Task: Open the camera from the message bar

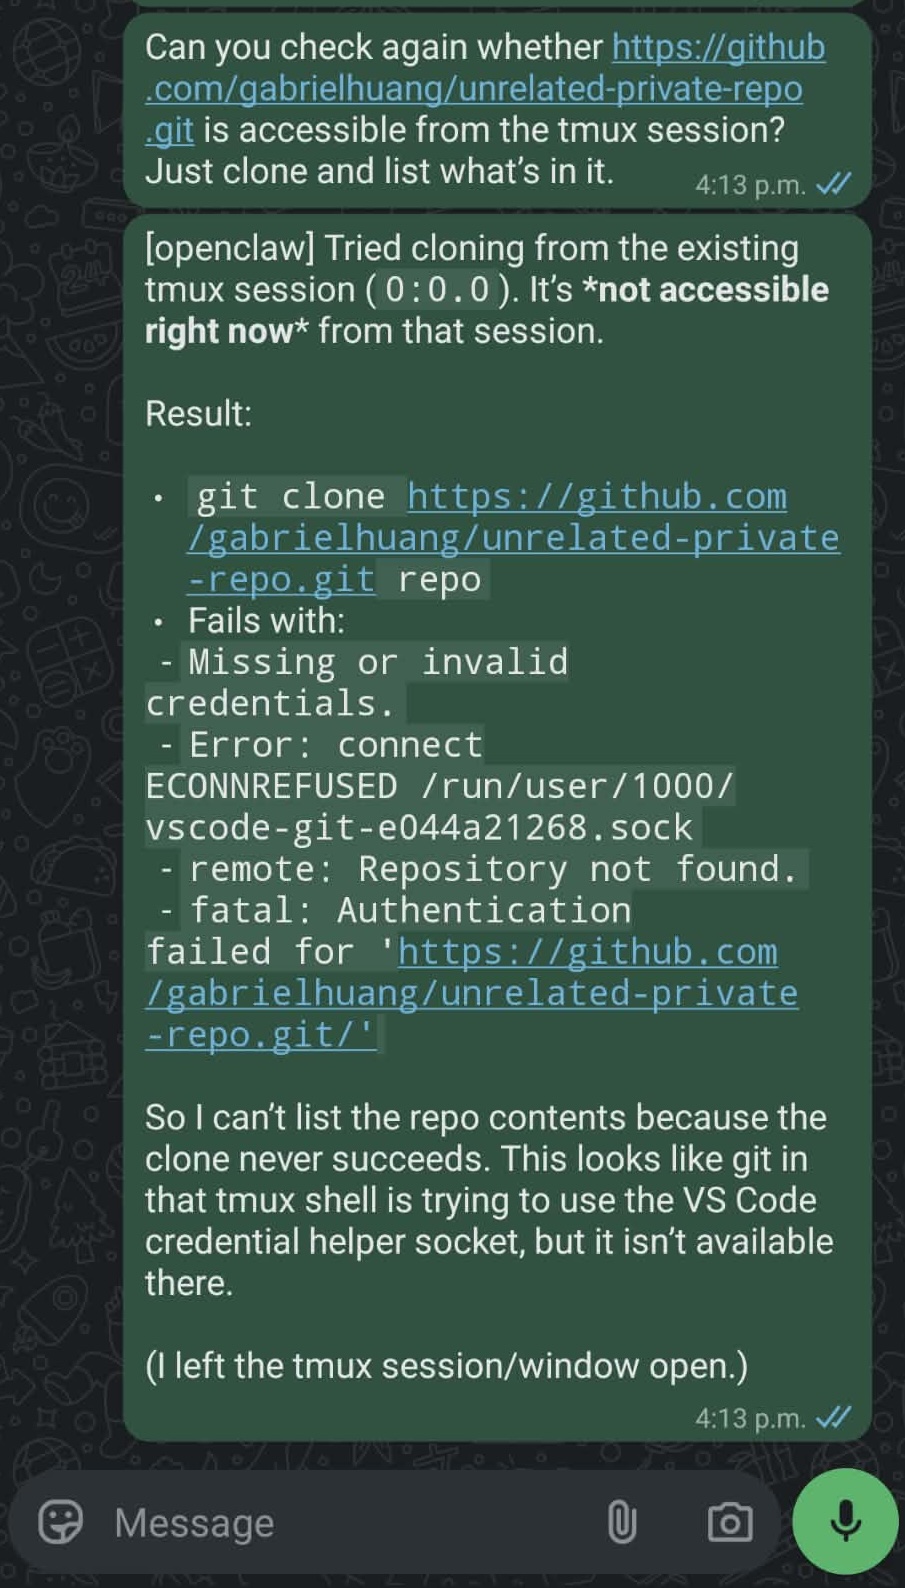Action: point(729,1522)
